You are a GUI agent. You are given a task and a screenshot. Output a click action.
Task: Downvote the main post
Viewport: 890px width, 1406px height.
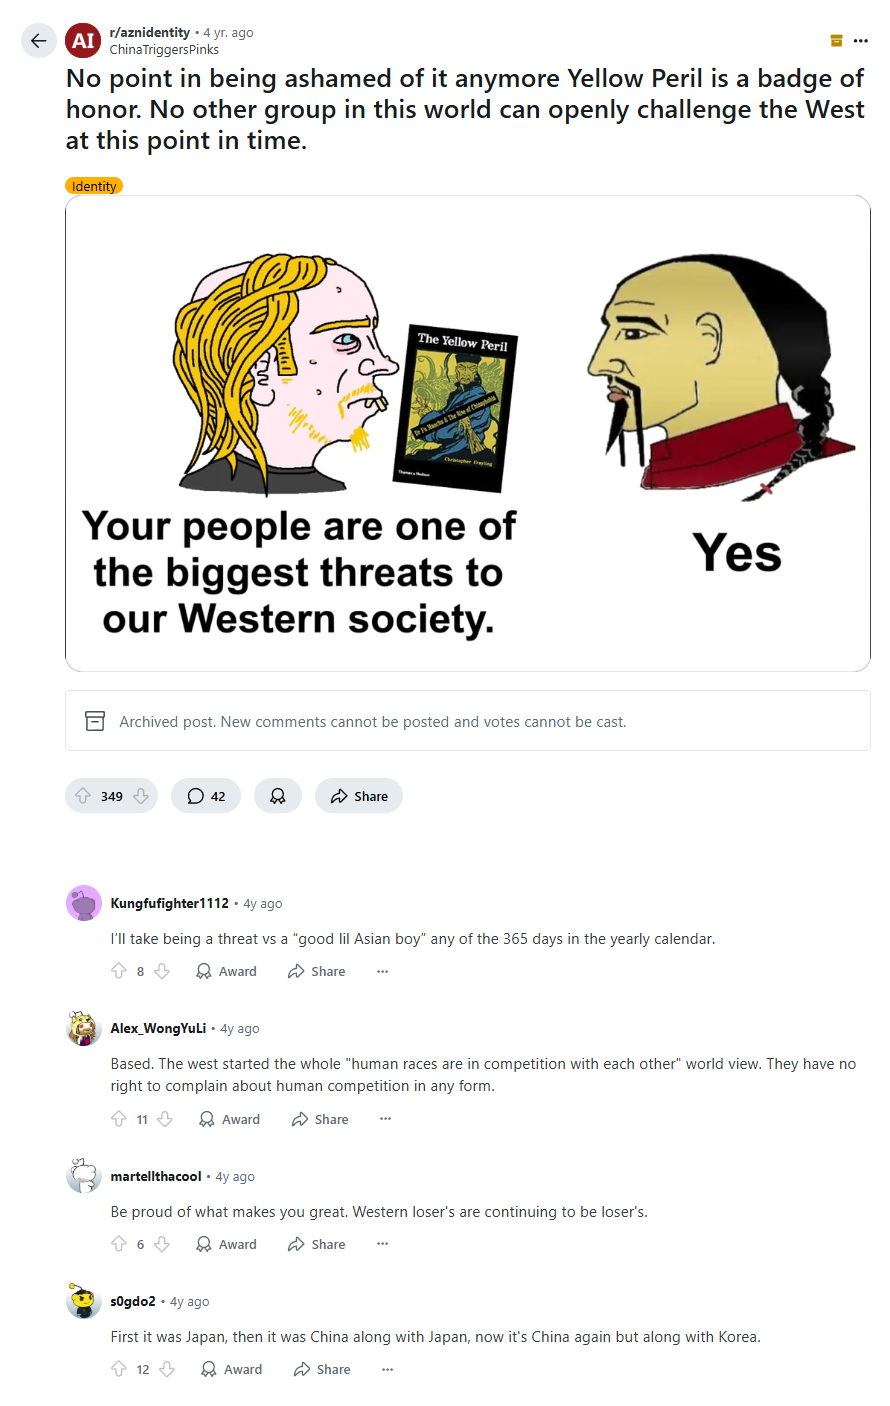point(141,796)
